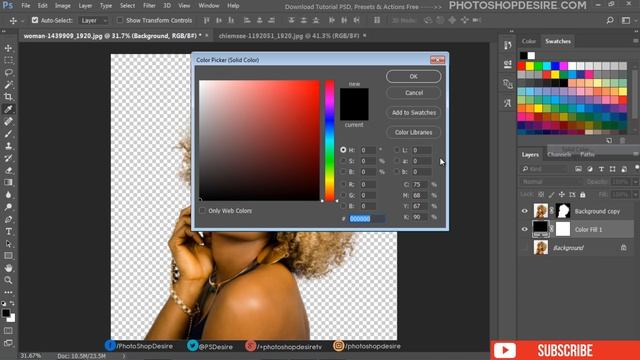Click Add to Swatches button
This screenshot has height=360, width=640.
pyautogui.click(x=413, y=113)
